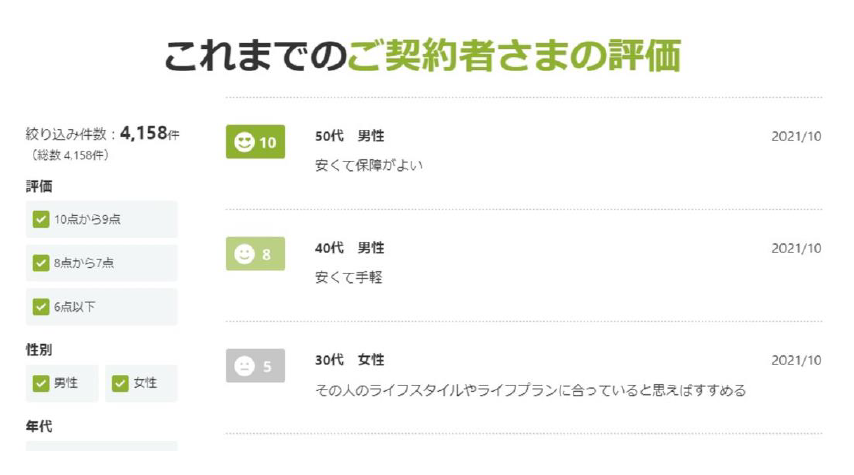This screenshot has height=475, width=854.
Task: Click the 40代 男性 reviewer label
Action: [x=349, y=248]
